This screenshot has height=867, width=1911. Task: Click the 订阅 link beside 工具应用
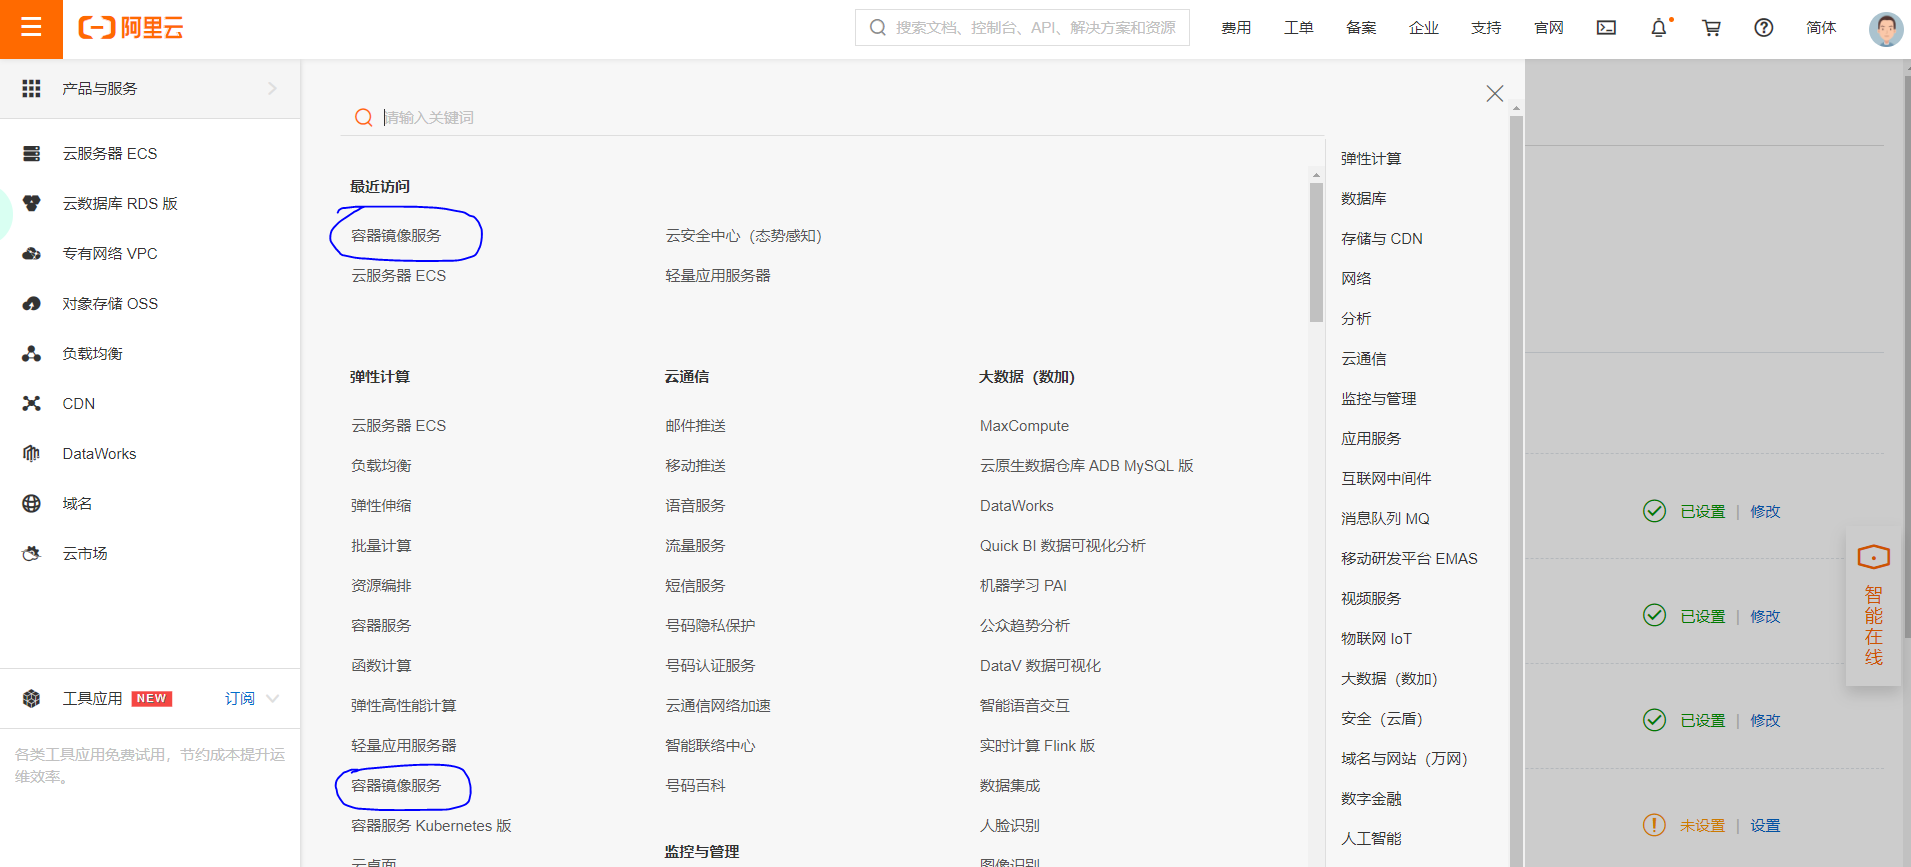[240, 699]
